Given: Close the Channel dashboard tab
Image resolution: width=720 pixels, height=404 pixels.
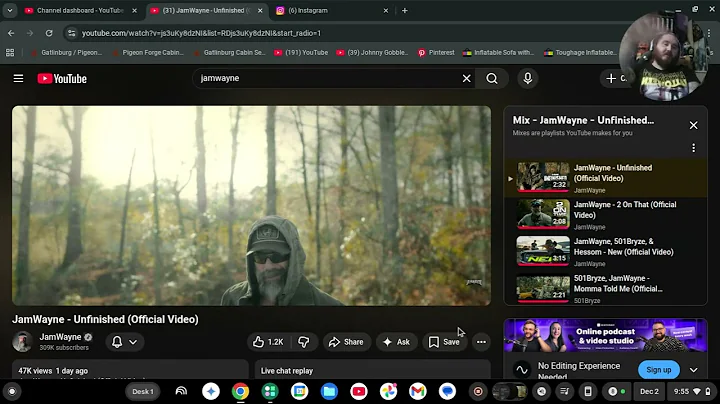Looking at the screenshot, I should pyautogui.click(x=135, y=11).
